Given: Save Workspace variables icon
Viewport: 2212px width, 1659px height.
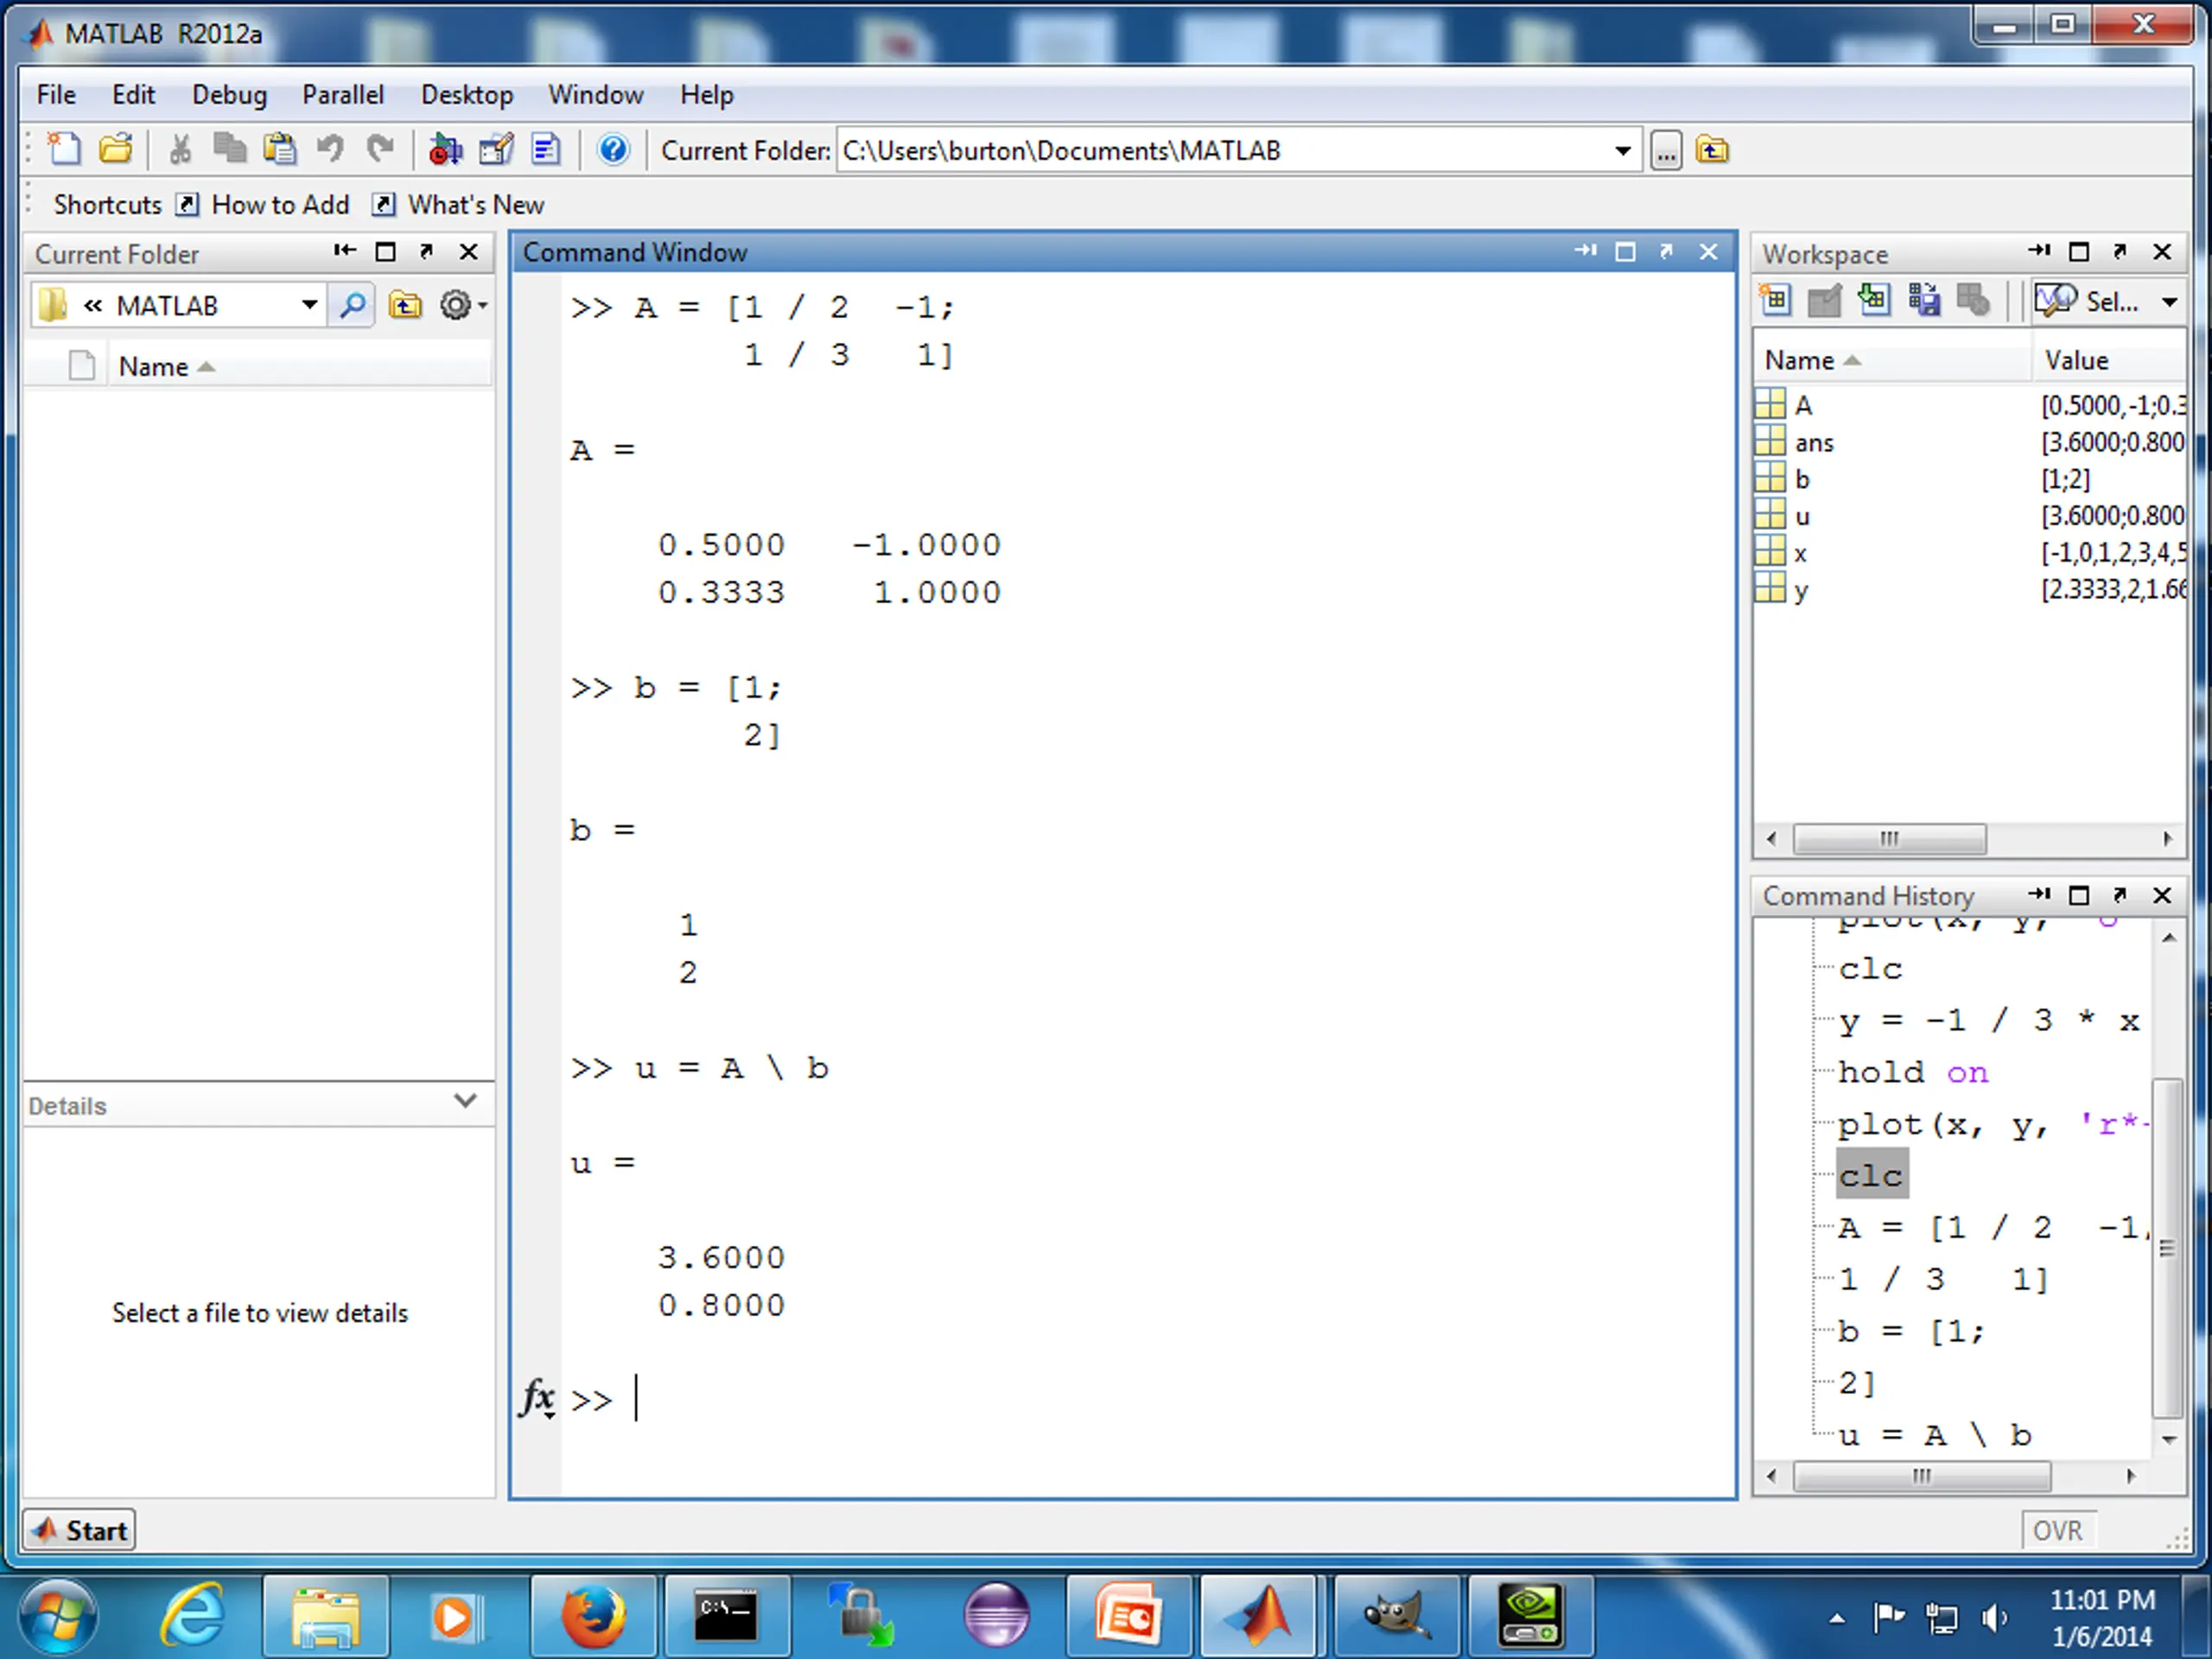Looking at the screenshot, I should tap(1924, 300).
